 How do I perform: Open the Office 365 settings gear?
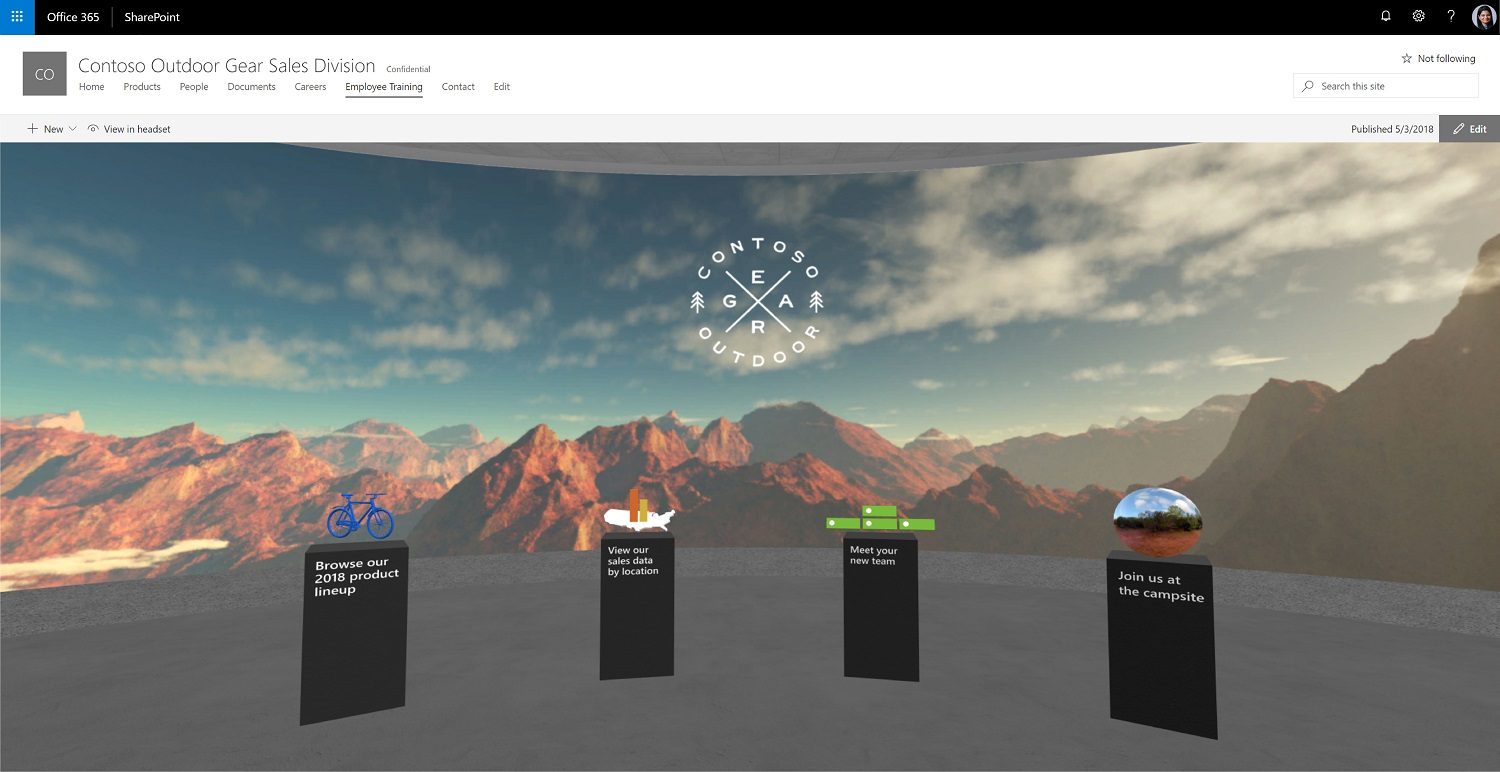pyautogui.click(x=1418, y=16)
